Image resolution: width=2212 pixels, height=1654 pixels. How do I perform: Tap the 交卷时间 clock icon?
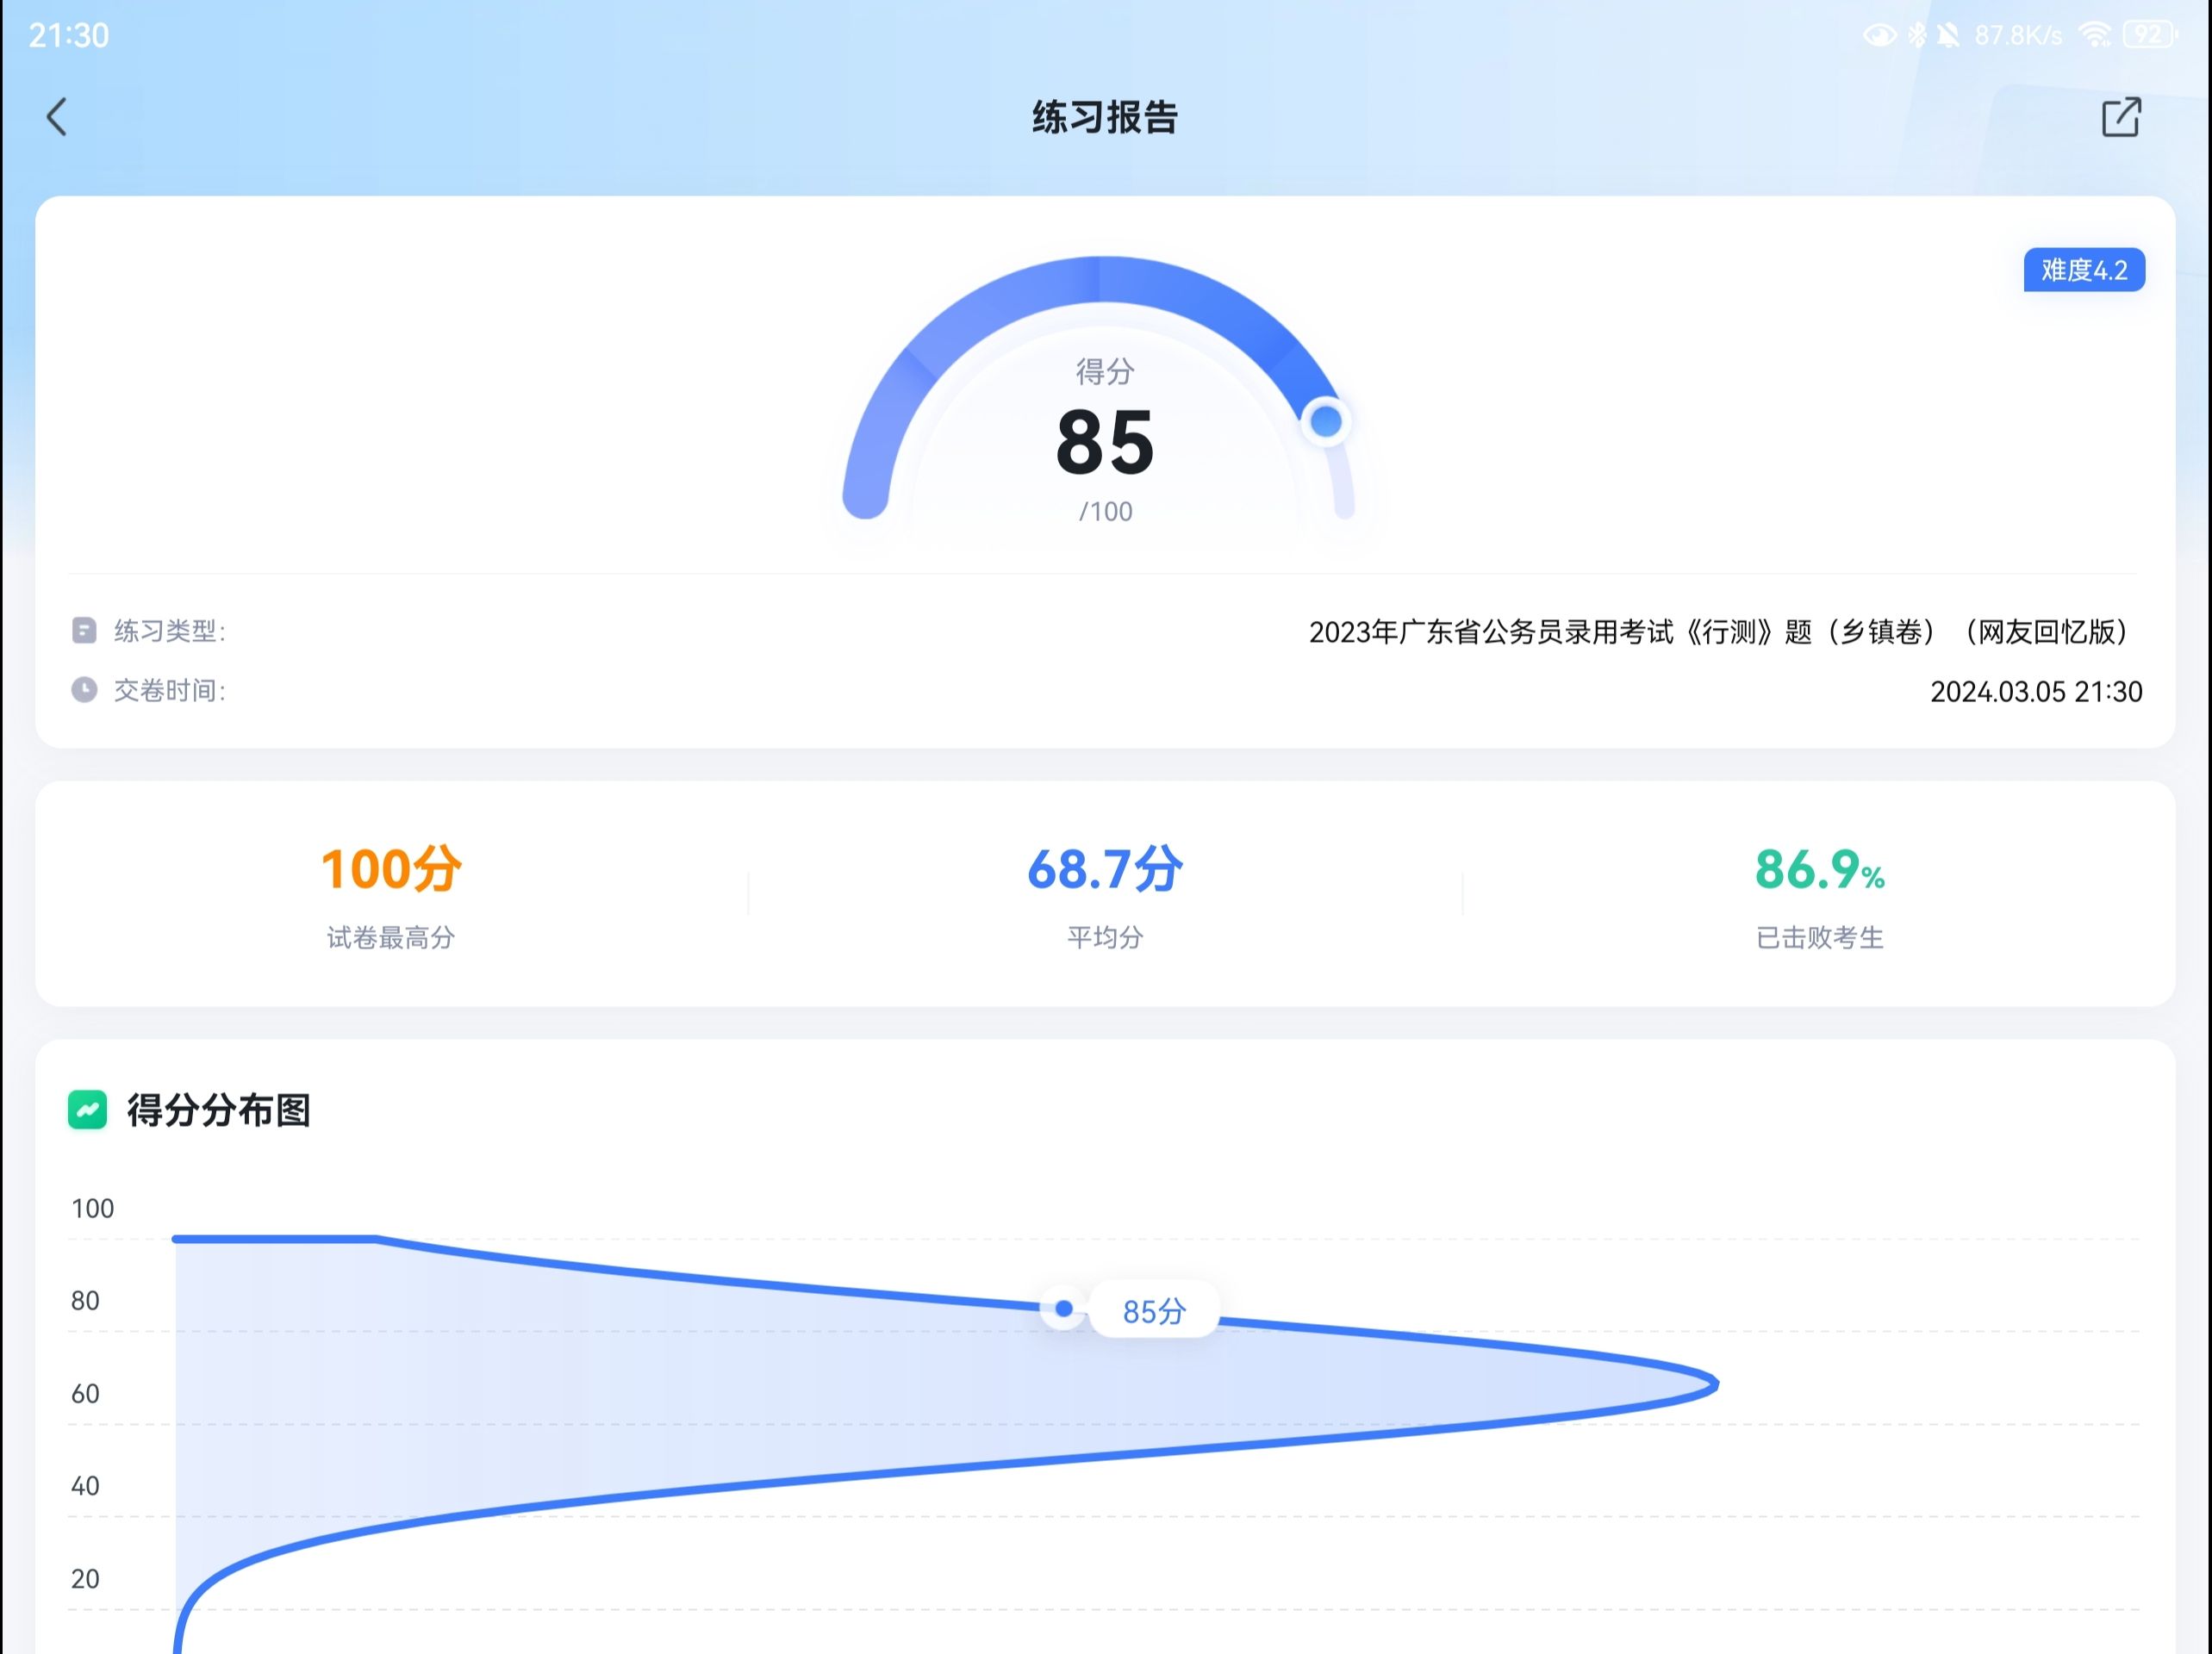tap(84, 690)
